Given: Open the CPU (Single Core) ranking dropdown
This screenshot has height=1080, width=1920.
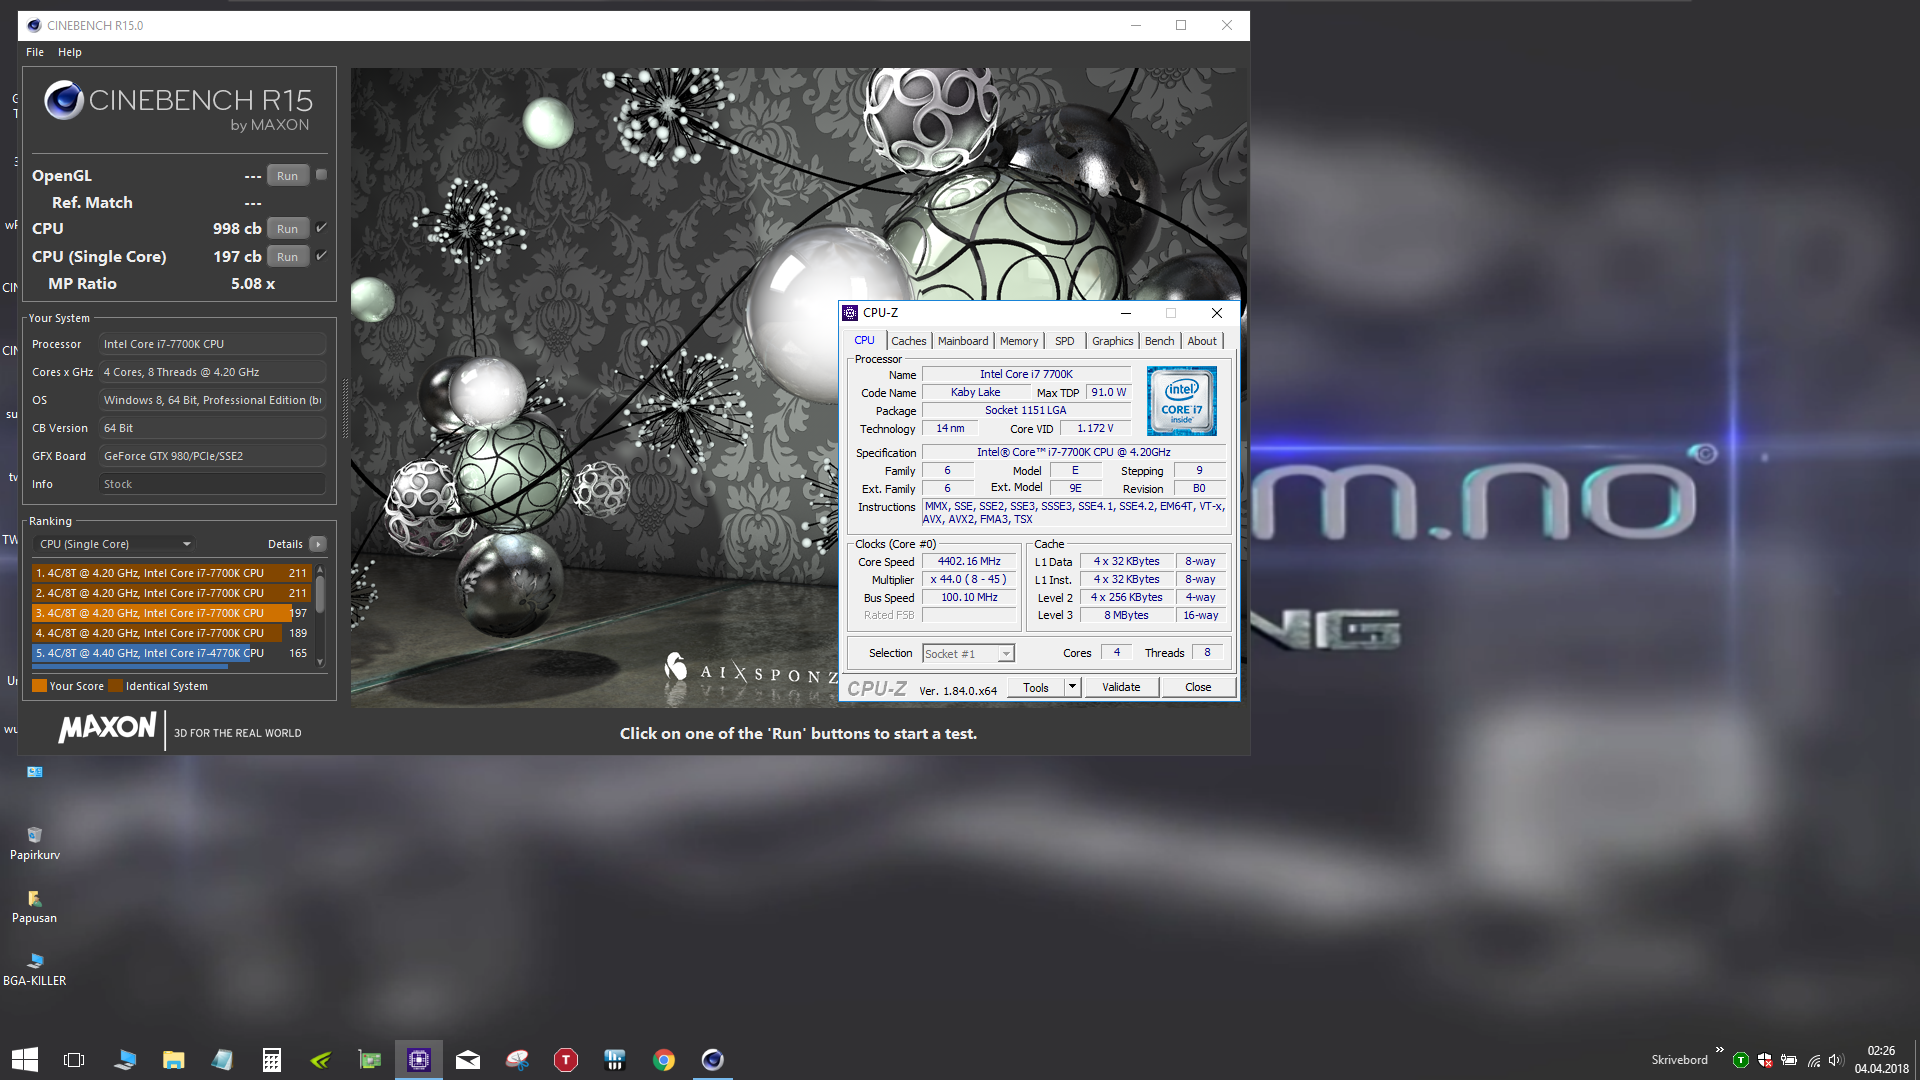Looking at the screenshot, I should (x=114, y=544).
